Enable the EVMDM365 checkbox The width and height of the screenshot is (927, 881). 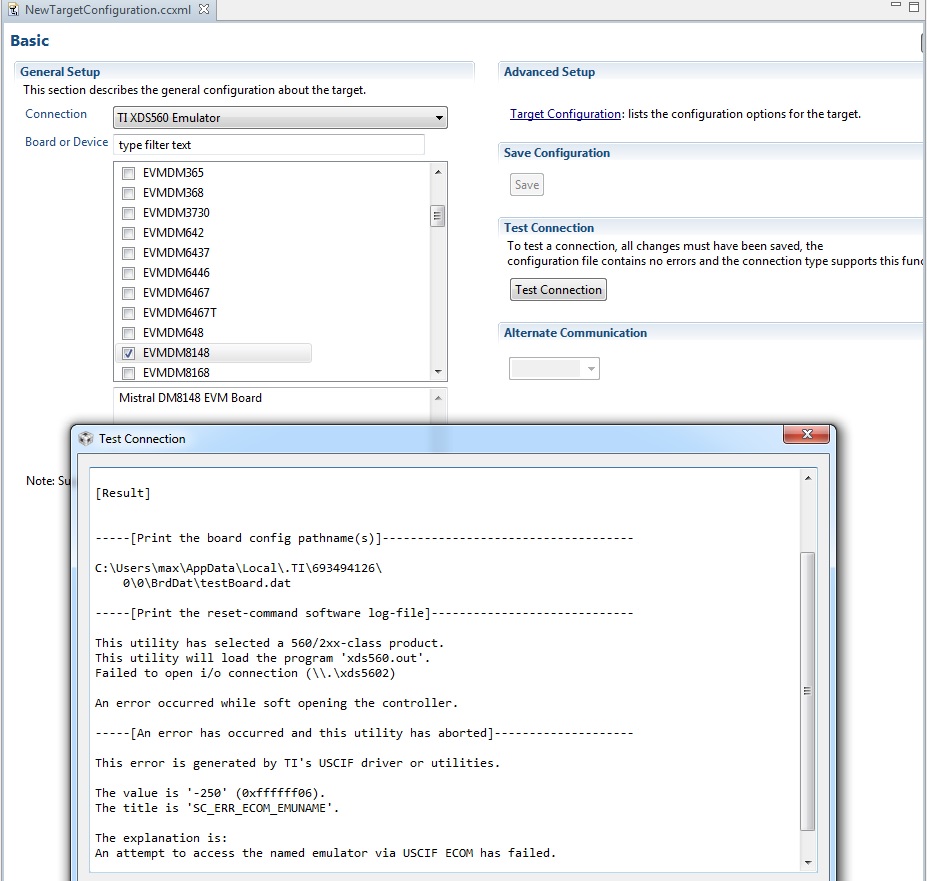click(x=128, y=172)
